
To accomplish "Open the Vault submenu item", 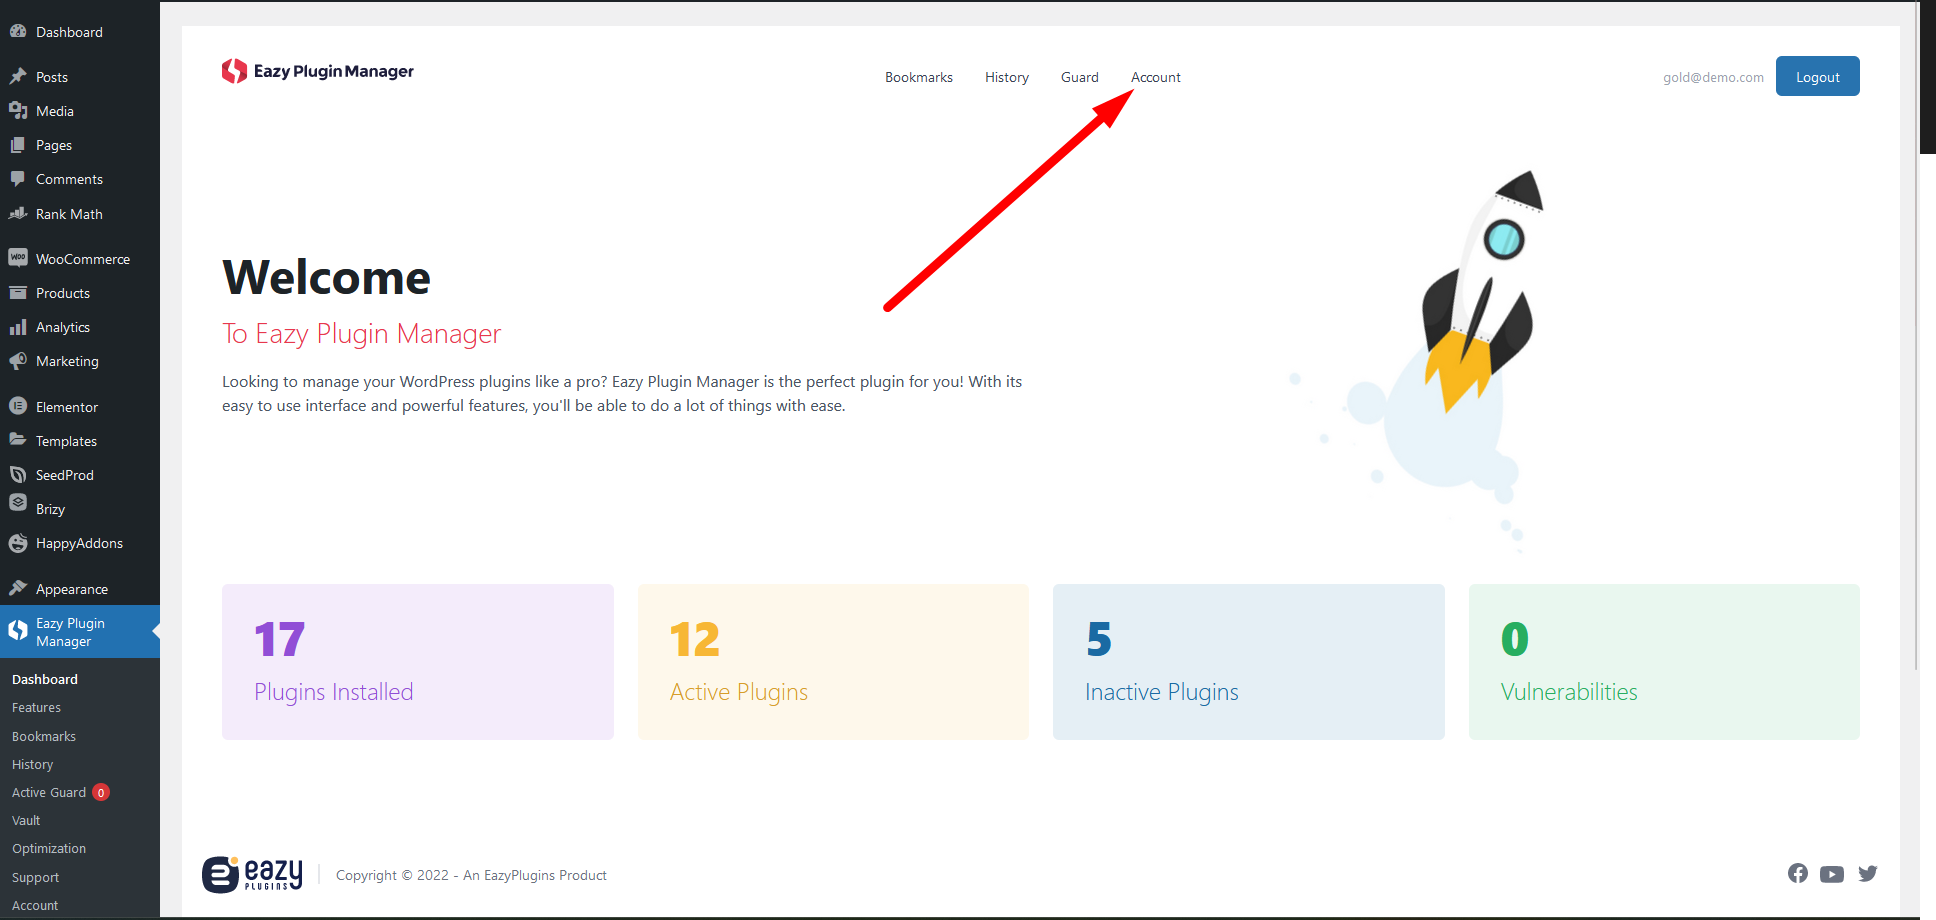I will pos(25,820).
